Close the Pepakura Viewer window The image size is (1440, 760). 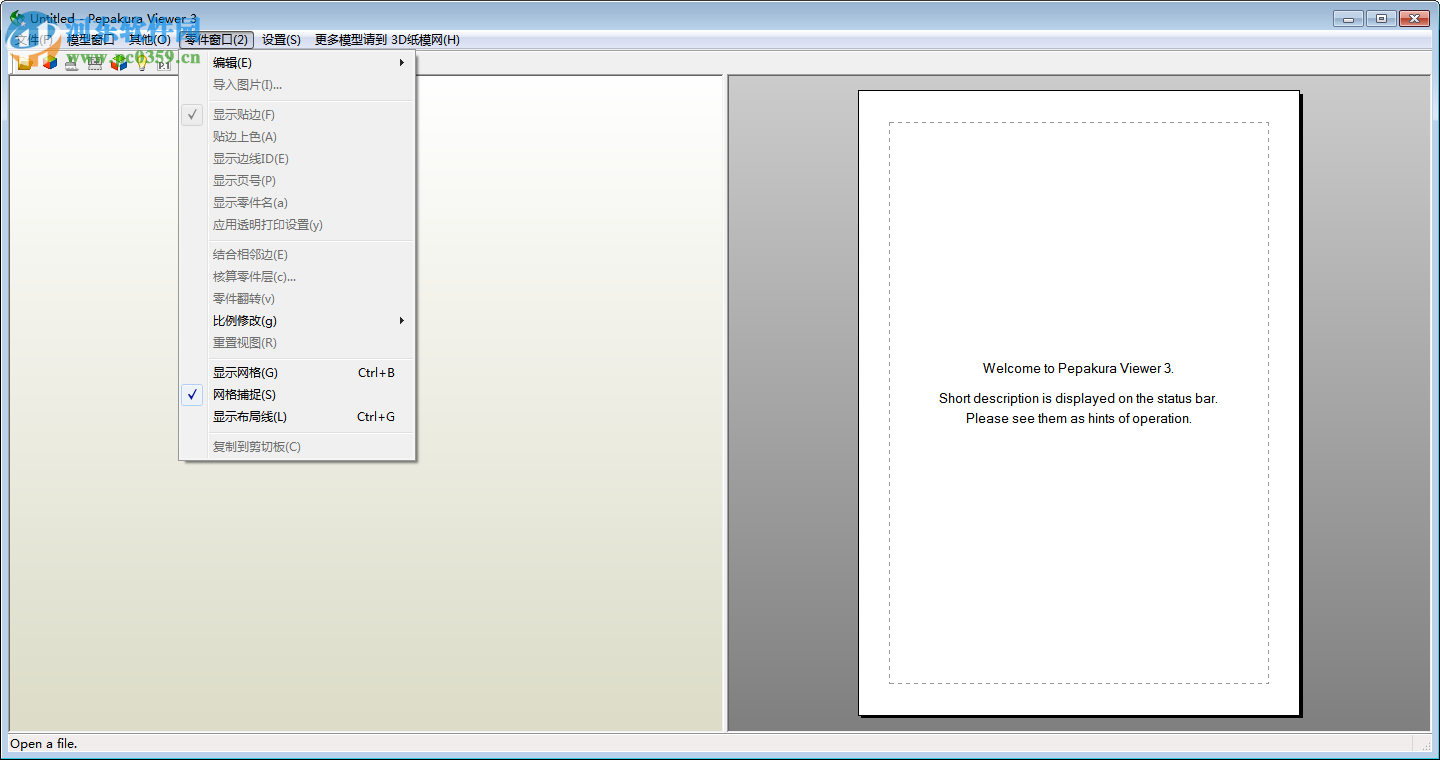(x=1414, y=18)
